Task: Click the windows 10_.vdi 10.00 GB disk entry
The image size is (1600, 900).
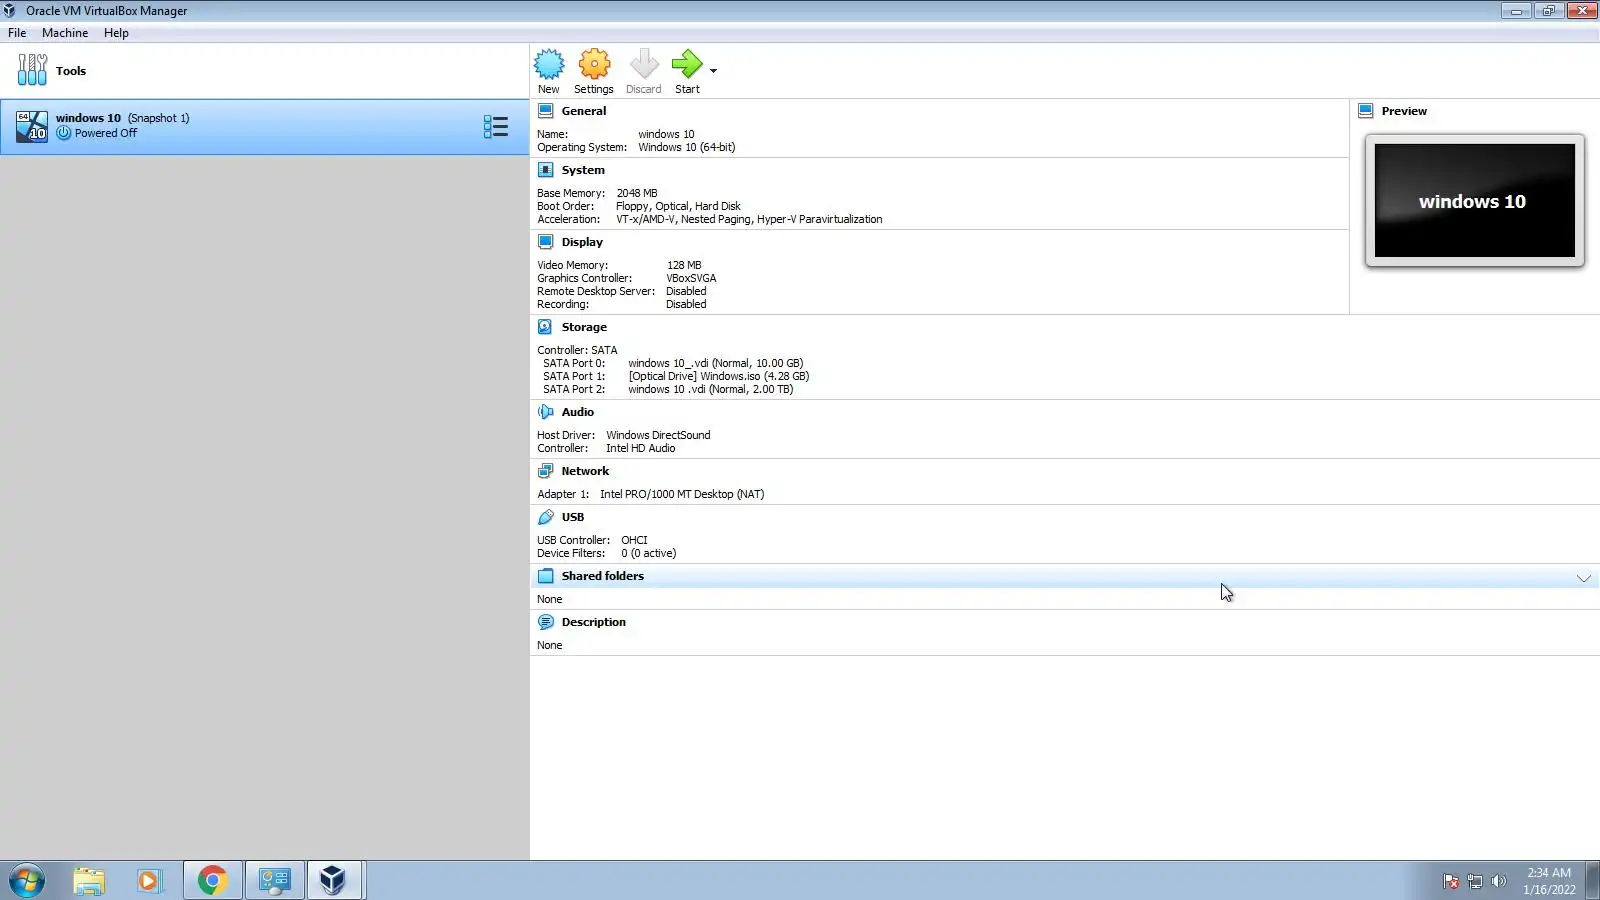Action: click(x=716, y=363)
